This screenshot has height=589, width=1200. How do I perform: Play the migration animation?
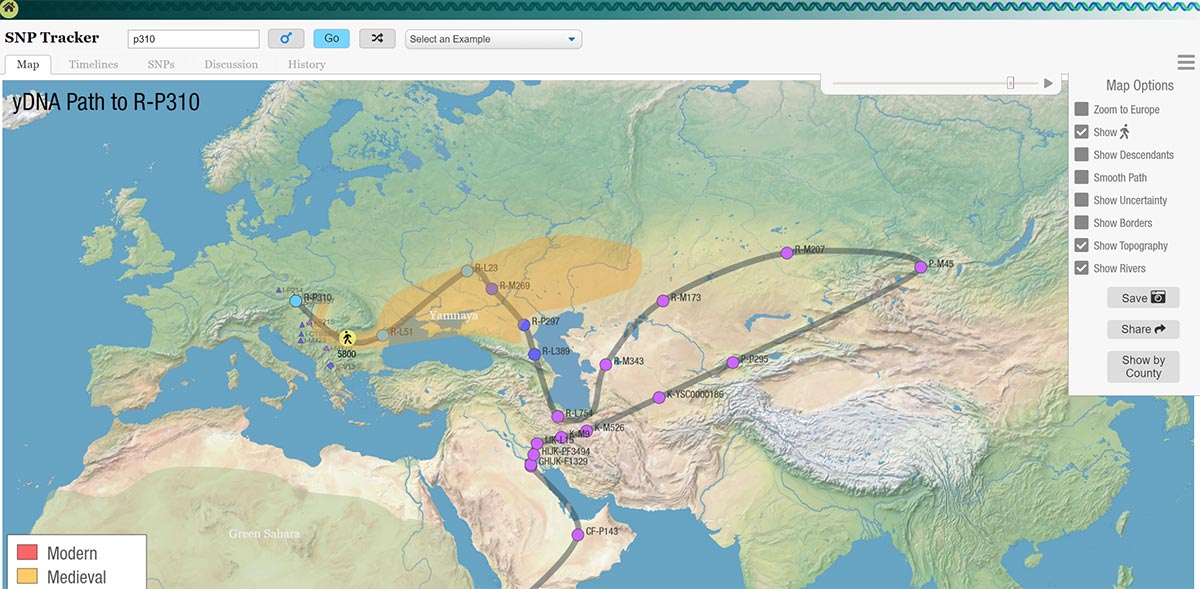(1049, 84)
